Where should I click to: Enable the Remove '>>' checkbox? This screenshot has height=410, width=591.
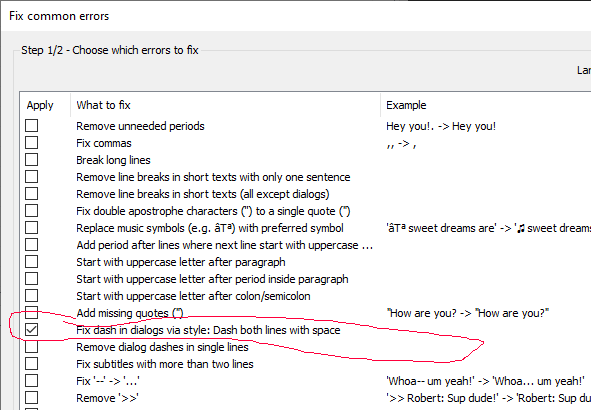click(x=32, y=398)
